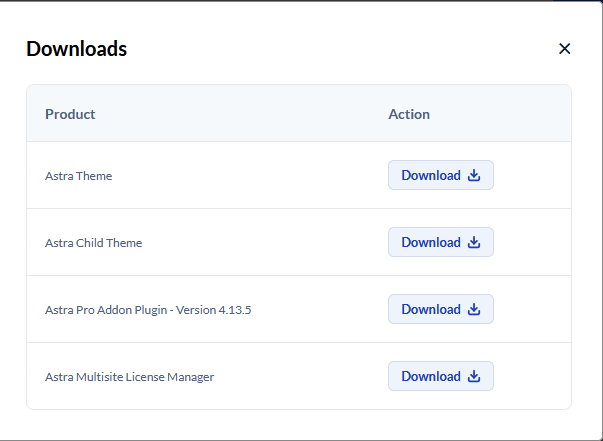The height and width of the screenshot is (441, 603).
Task: Download Astra Pro Addon Plugin
Action: [441, 309]
